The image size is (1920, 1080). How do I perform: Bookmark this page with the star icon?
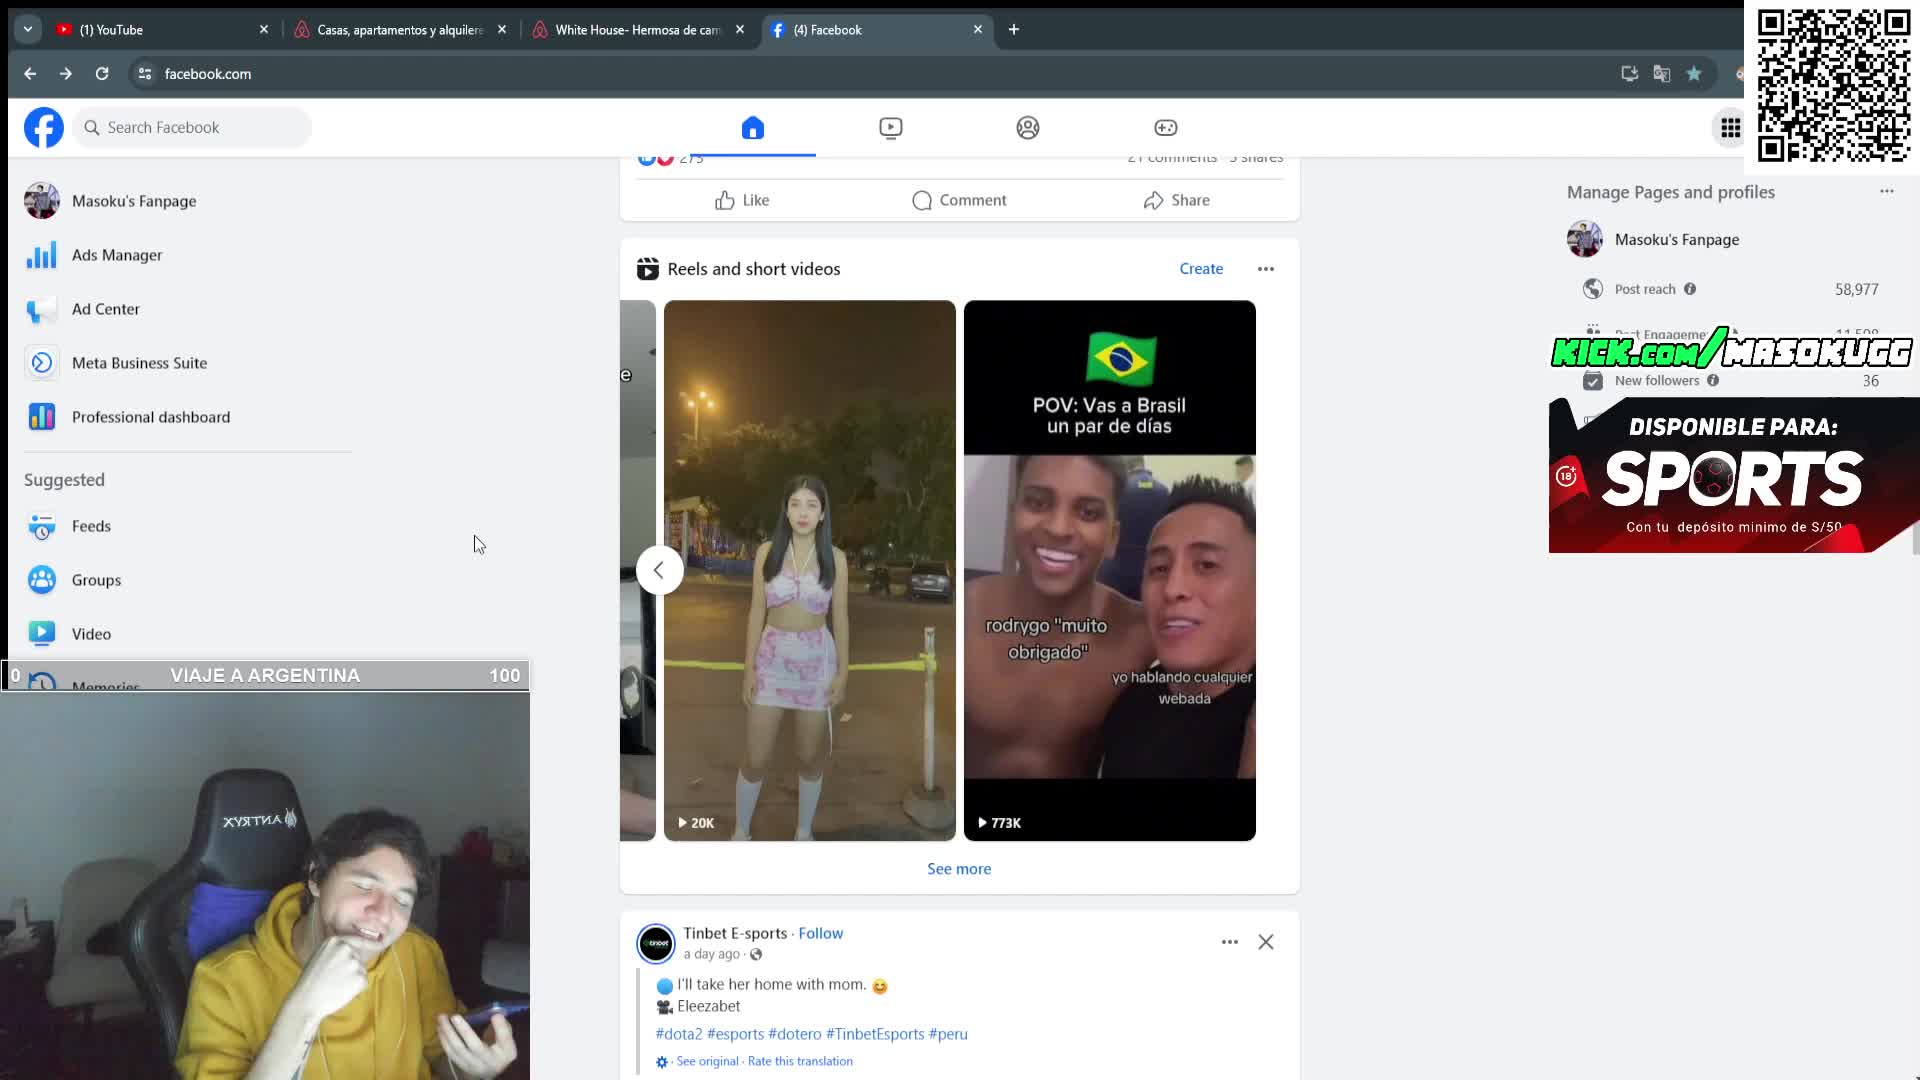coord(1695,74)
